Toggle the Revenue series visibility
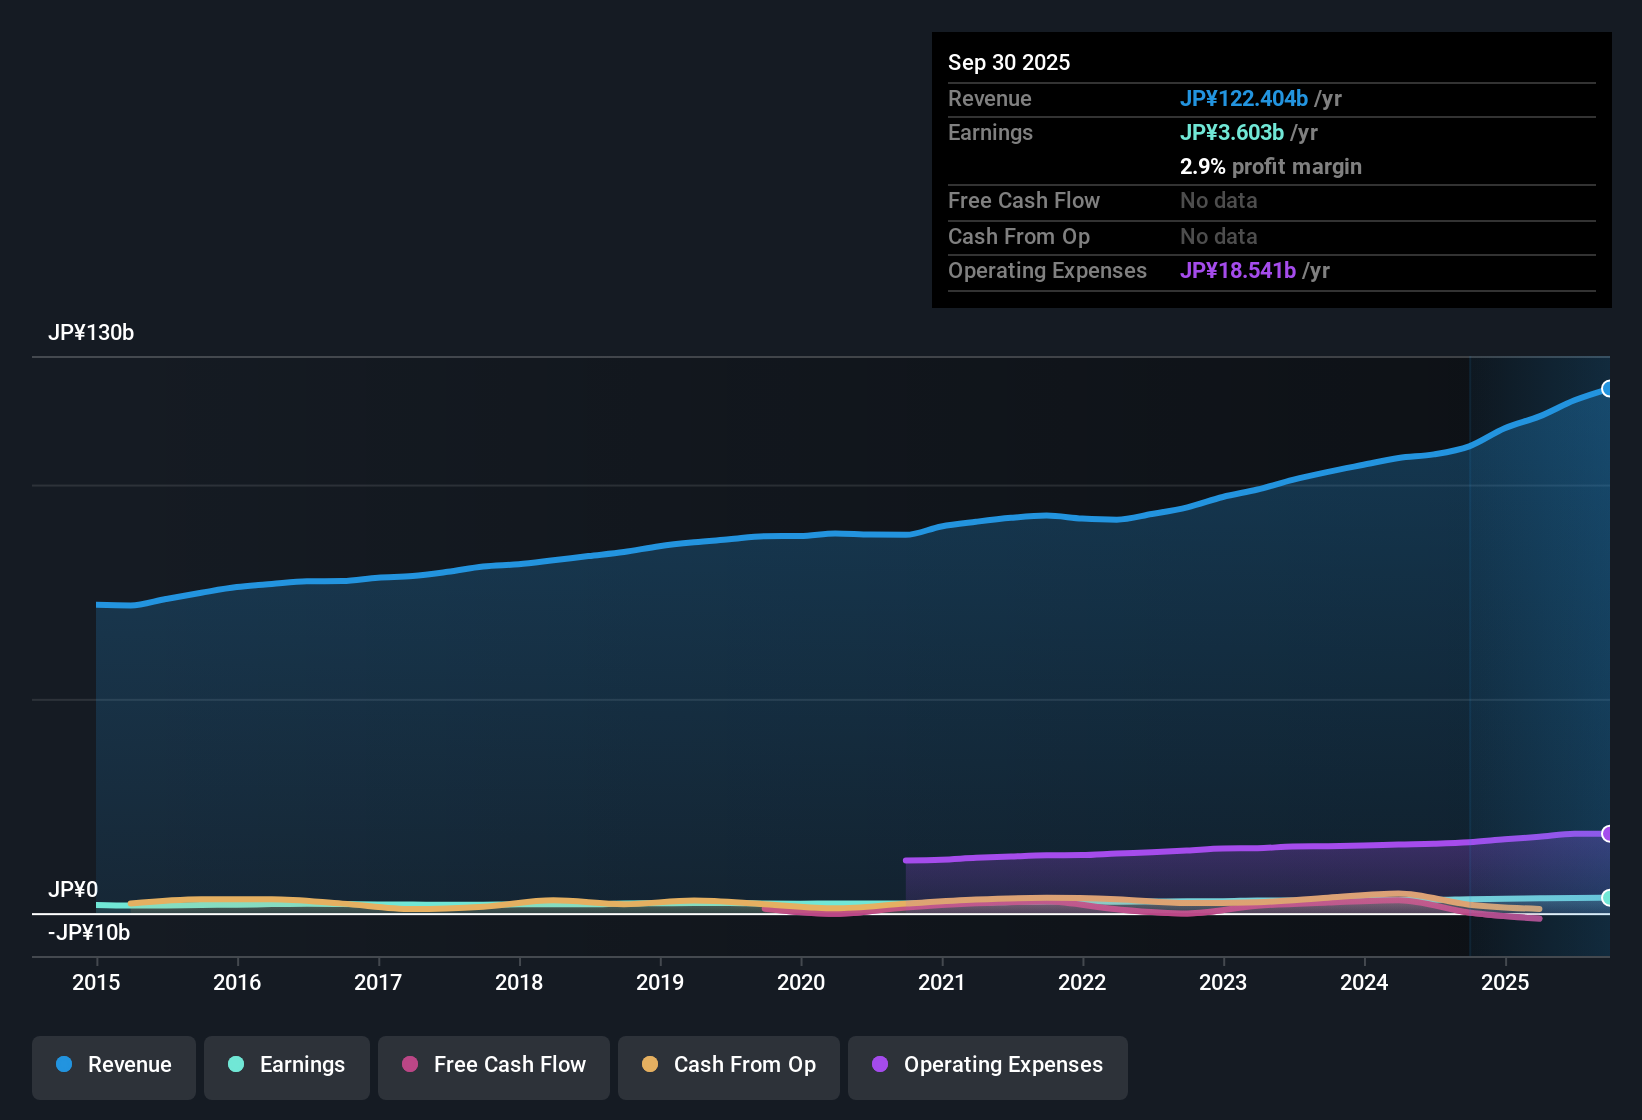The image size is (1642, 1120). 113,1065
